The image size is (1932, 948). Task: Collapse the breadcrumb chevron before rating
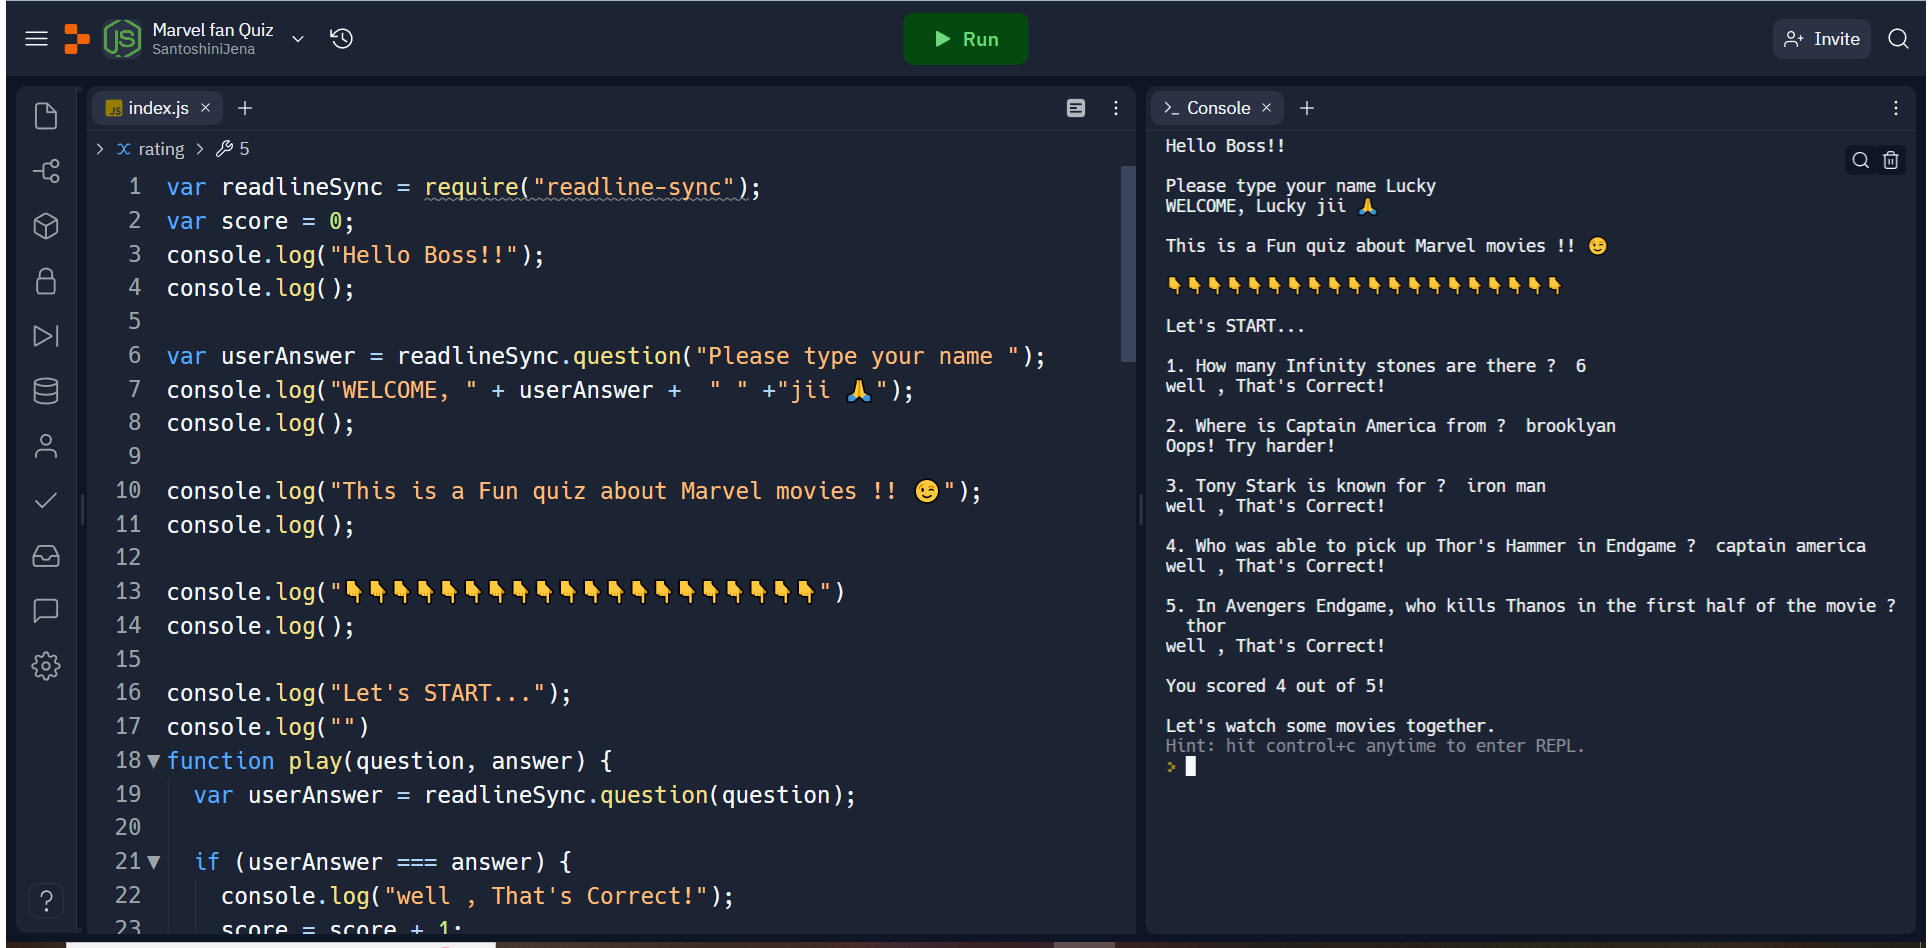point(99,148)
